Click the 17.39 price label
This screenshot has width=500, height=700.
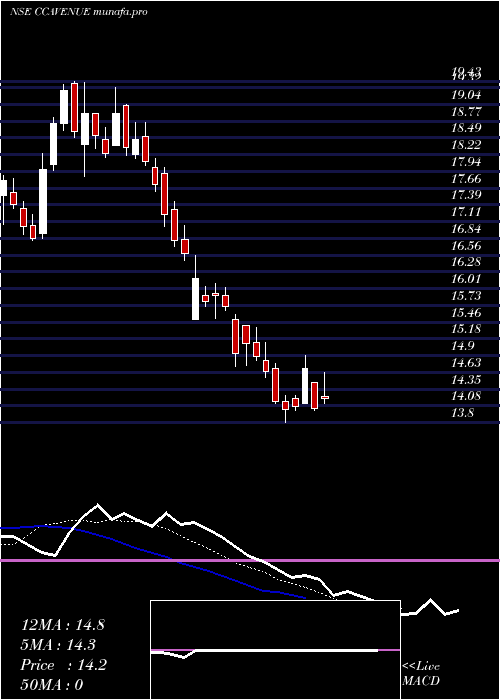click(x=467, y=195)
